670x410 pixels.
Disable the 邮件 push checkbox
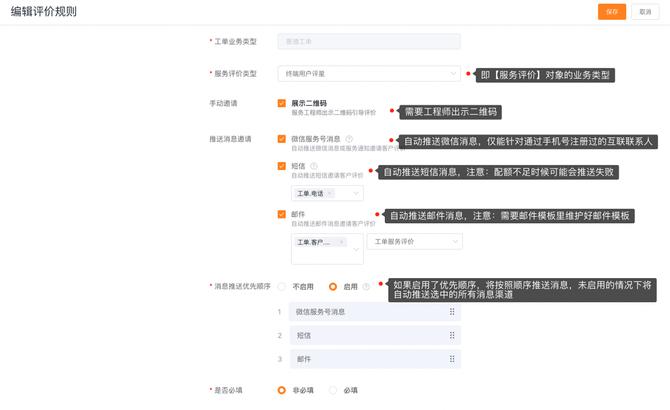point(282,214)
